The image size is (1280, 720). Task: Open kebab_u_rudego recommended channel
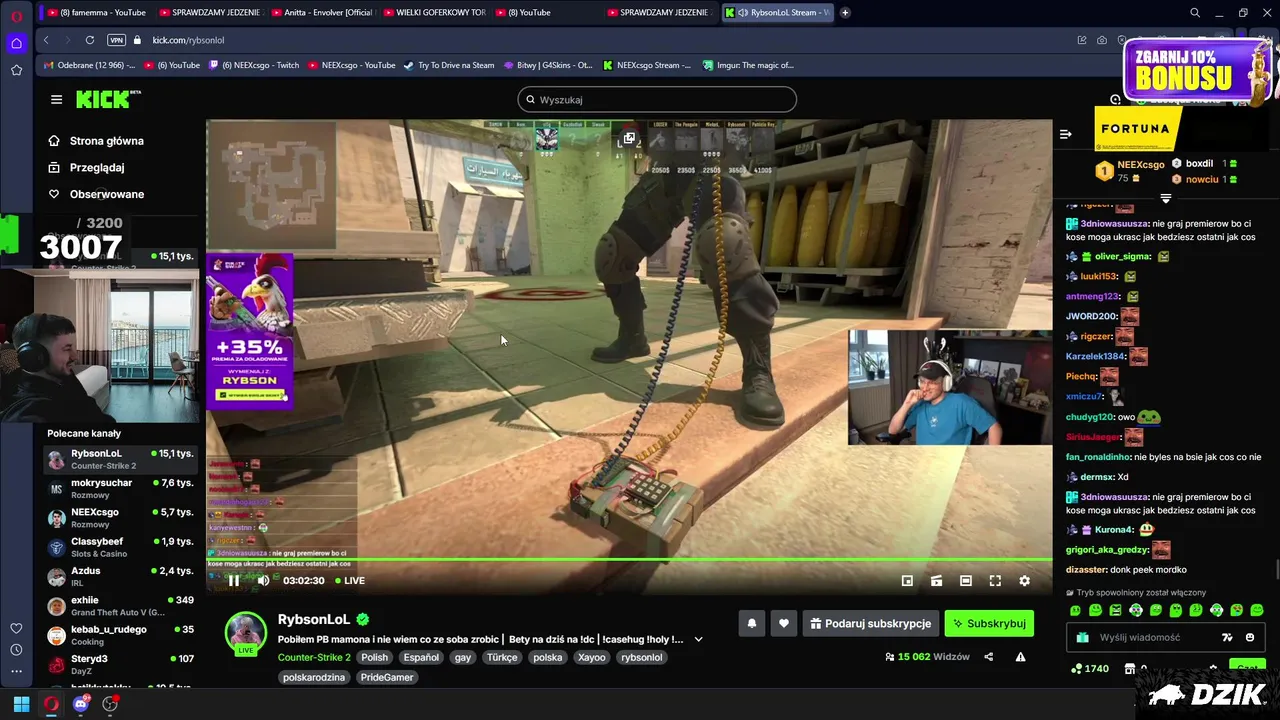coord(120,635)
